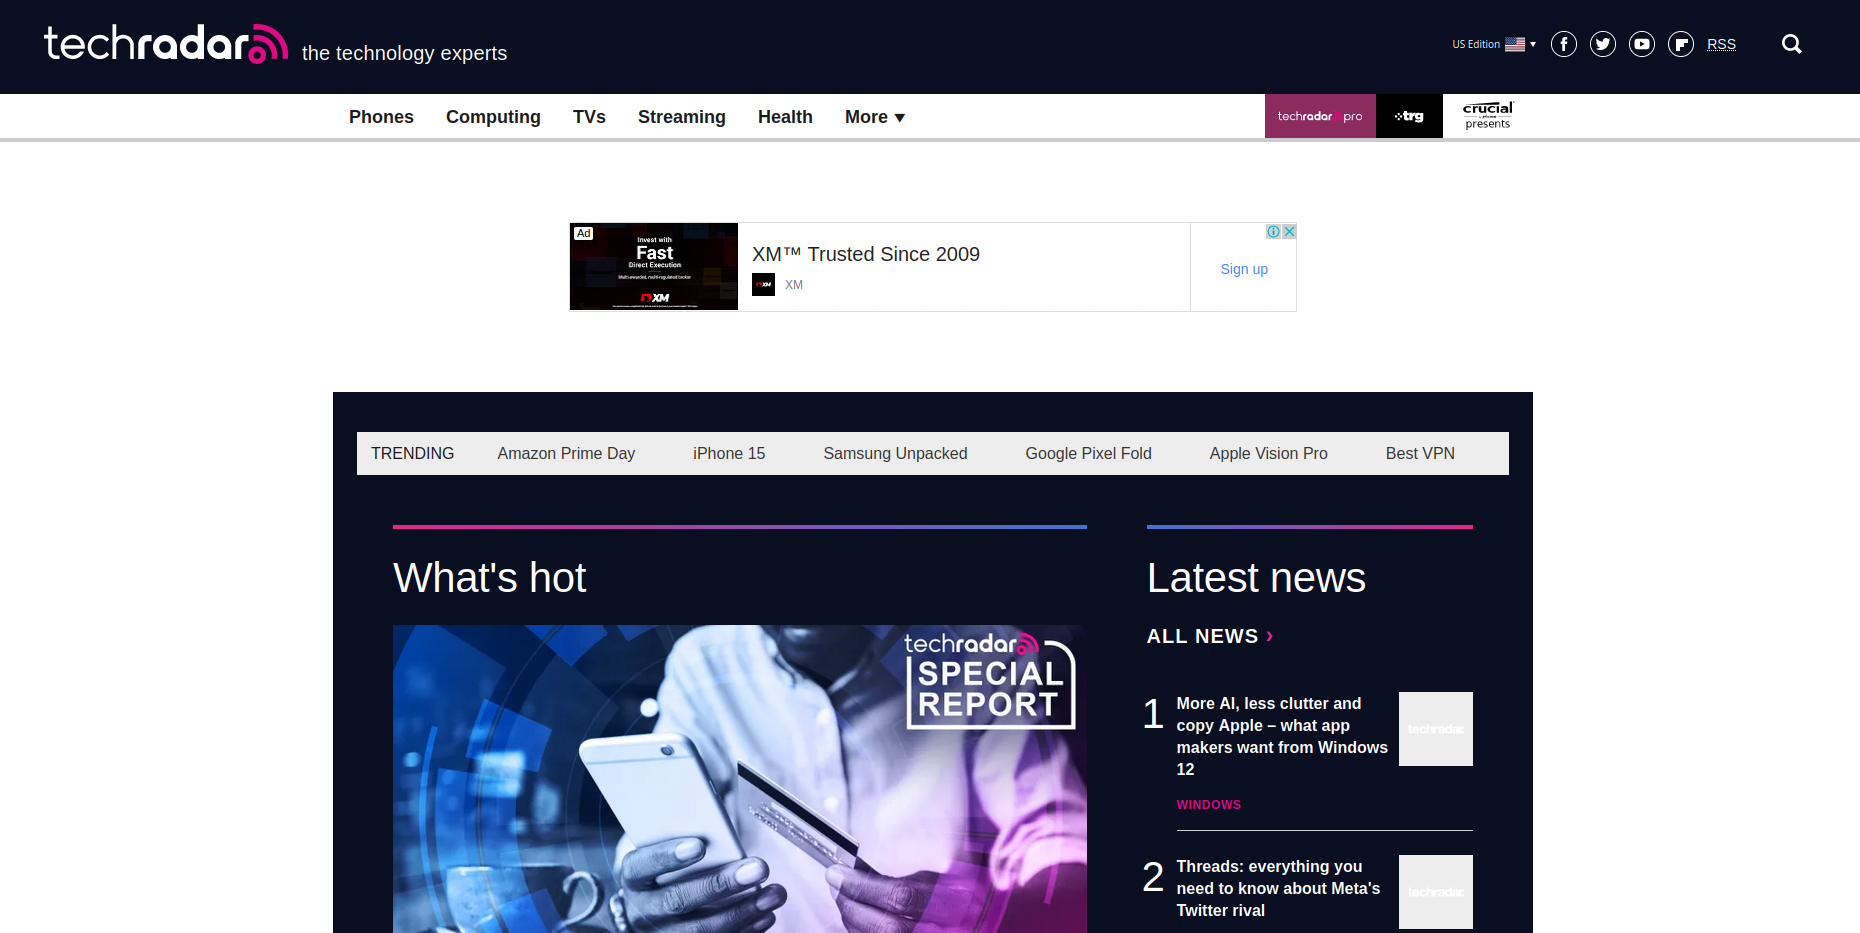Click the WINDOWS category tag
This screenshot has height=933, width=1860.
pyautogui.click(x=1208, y=805)
